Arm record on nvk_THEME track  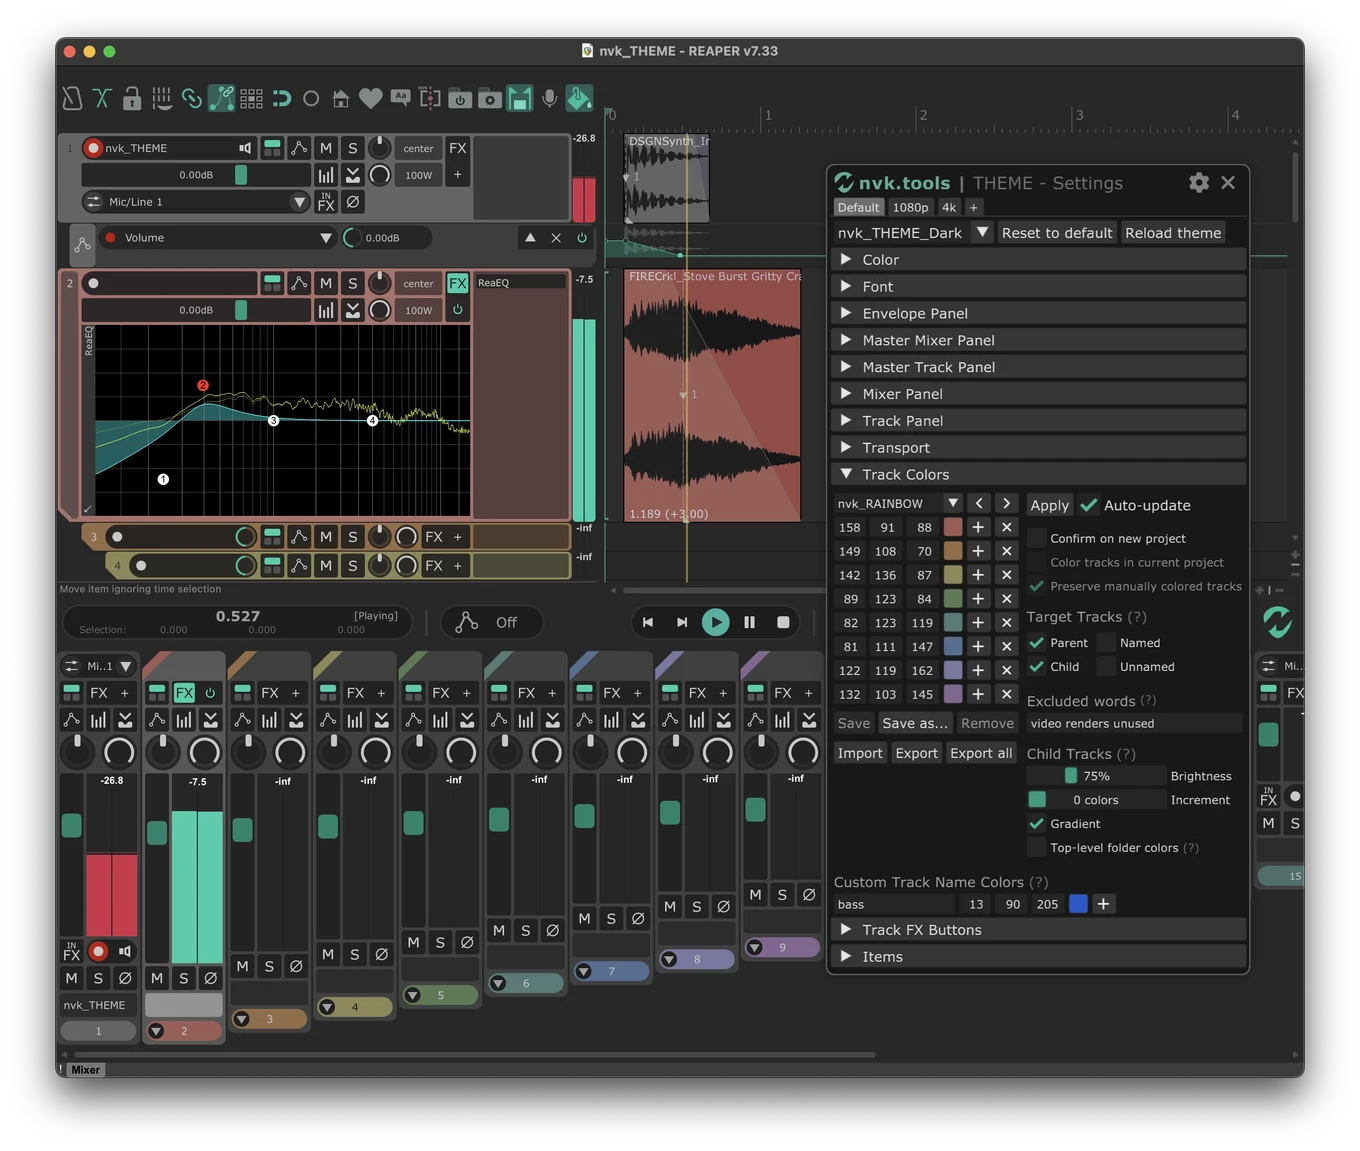93,148
